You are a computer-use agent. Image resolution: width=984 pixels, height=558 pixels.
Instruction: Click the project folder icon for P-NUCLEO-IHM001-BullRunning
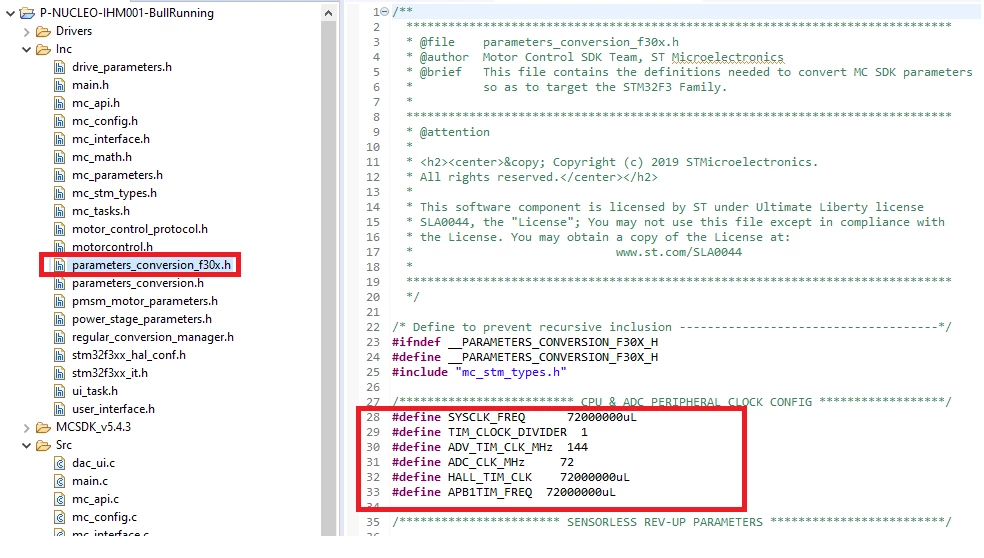click(27, 13)
